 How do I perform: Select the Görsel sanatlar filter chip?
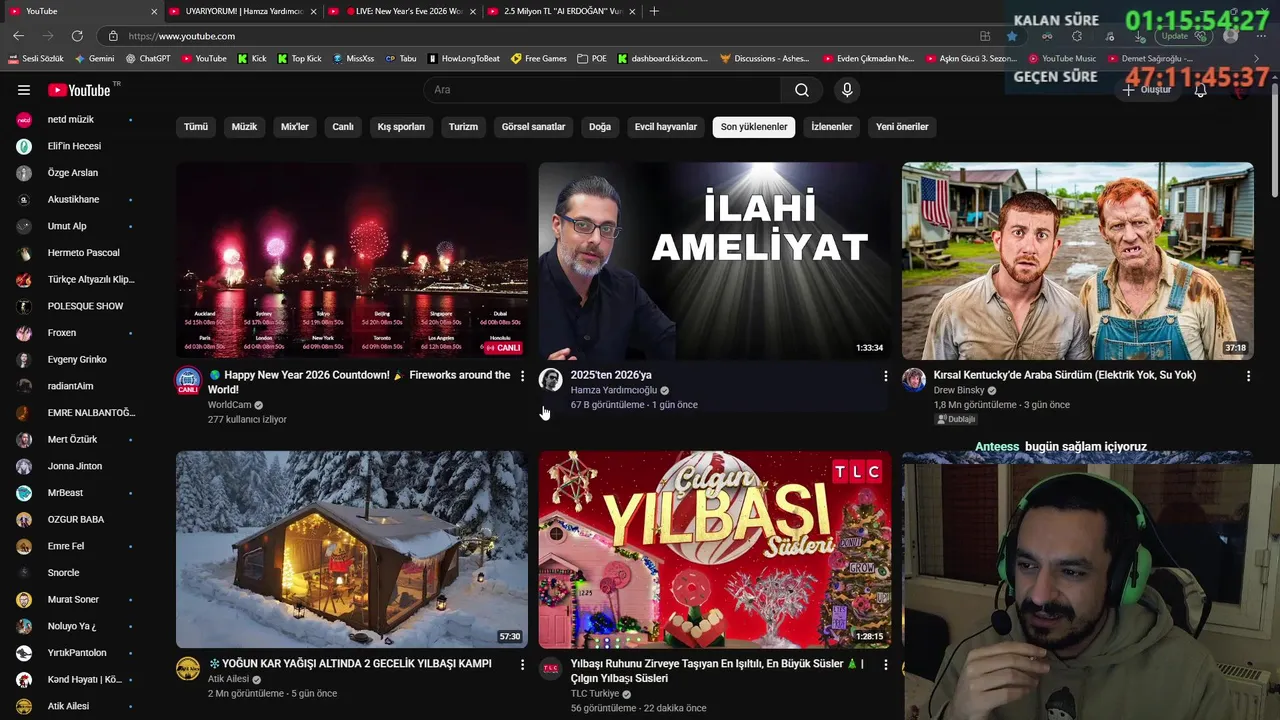[x=533, y=127]
